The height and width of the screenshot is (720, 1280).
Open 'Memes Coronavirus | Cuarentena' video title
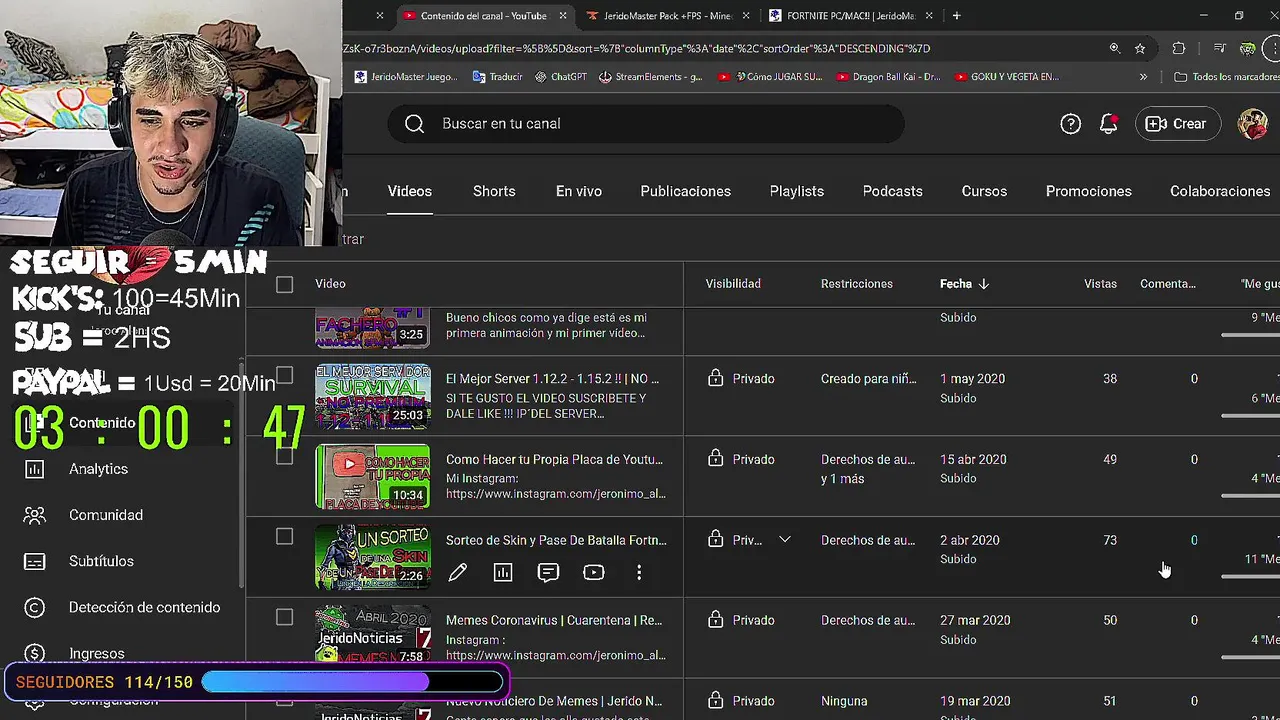pos(554,620)
